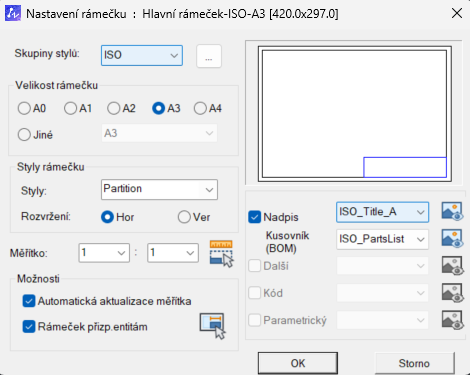Click the Měřítko label
The width and height of the screenshot is (470, 375).
pyautogui.click(x=29, y=253)
